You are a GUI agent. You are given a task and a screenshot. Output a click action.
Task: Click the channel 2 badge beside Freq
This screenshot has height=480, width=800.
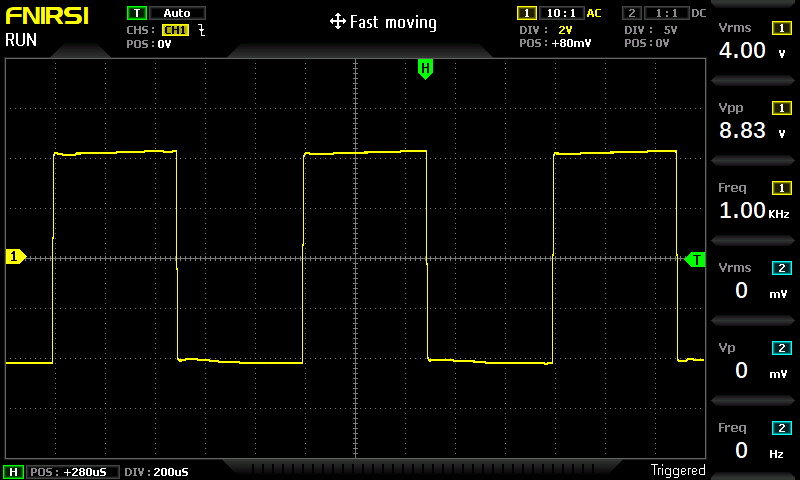point(782,428)
